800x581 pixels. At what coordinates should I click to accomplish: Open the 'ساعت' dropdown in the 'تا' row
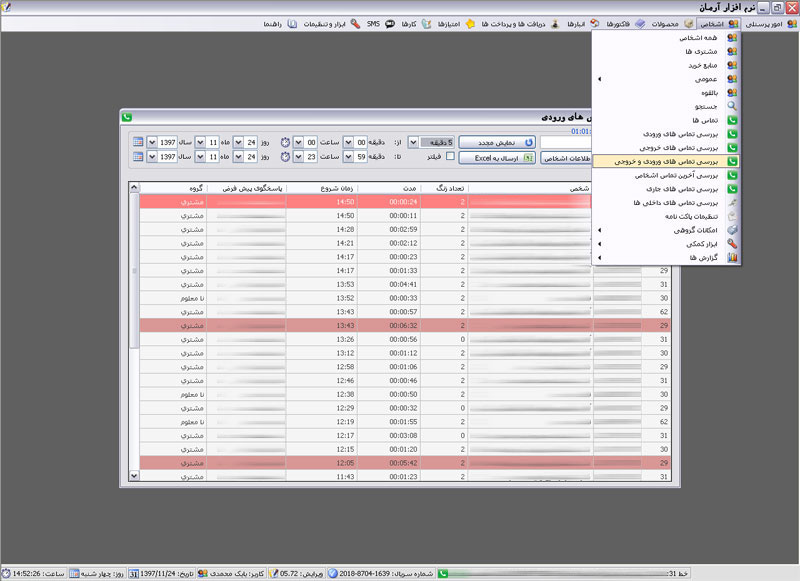tap(298, 157)
